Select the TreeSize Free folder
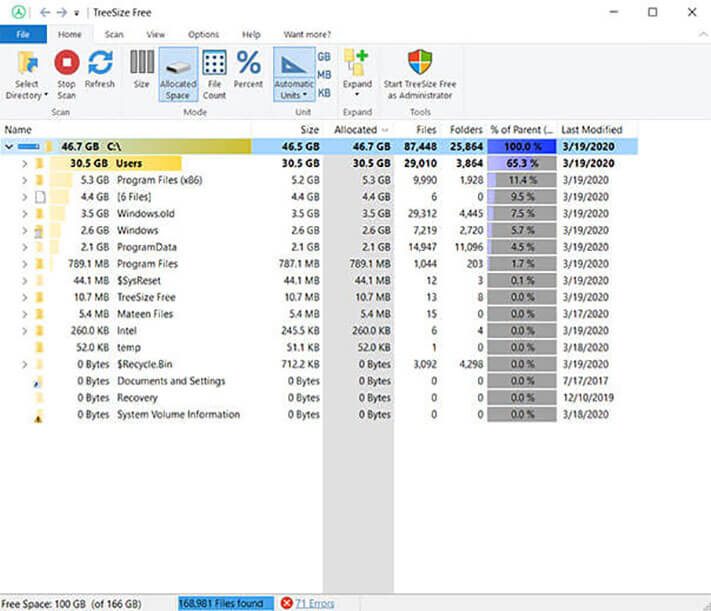Screen dimensions: 711x611 pos(146,298)
